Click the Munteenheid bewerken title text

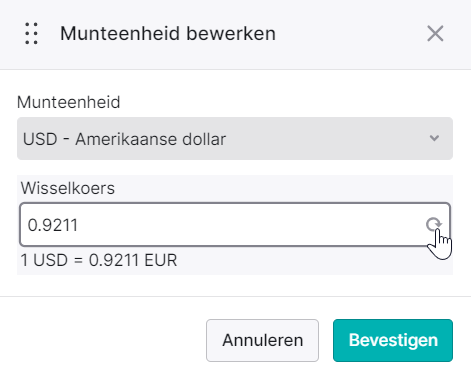[x=168, y=34]
